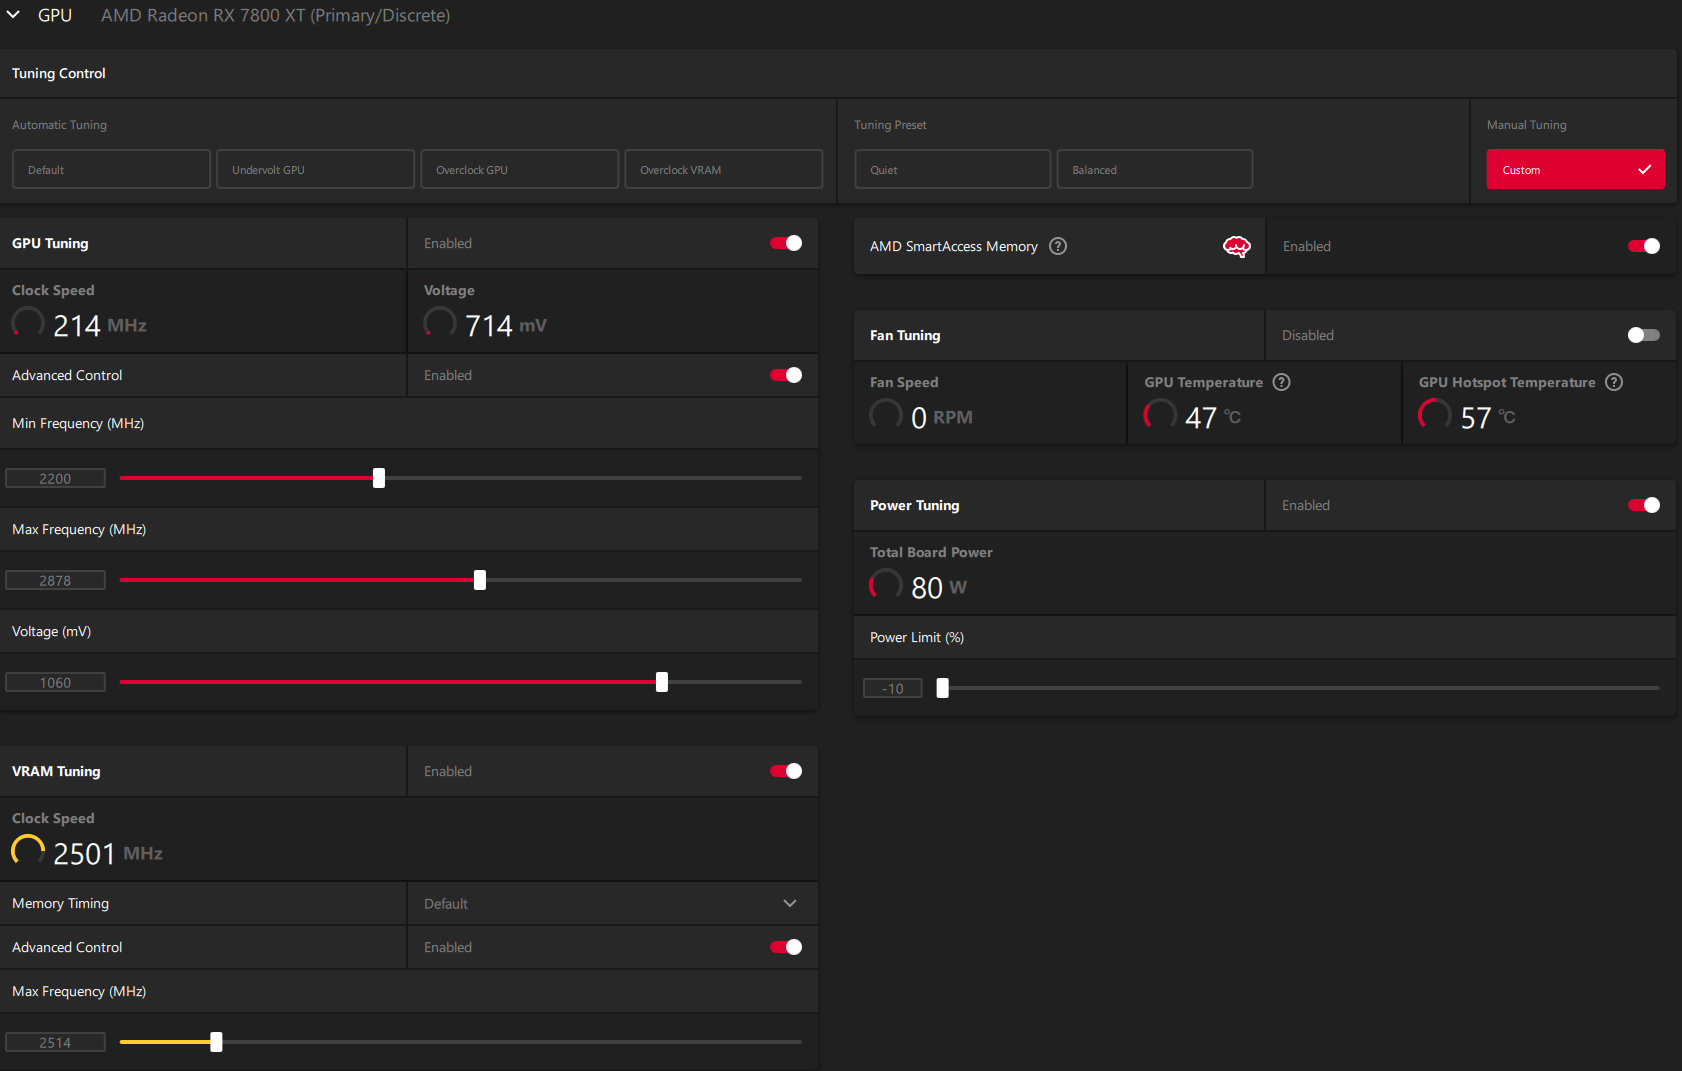Toggle the GPU Tuning switch

click(x=786, y=243)
